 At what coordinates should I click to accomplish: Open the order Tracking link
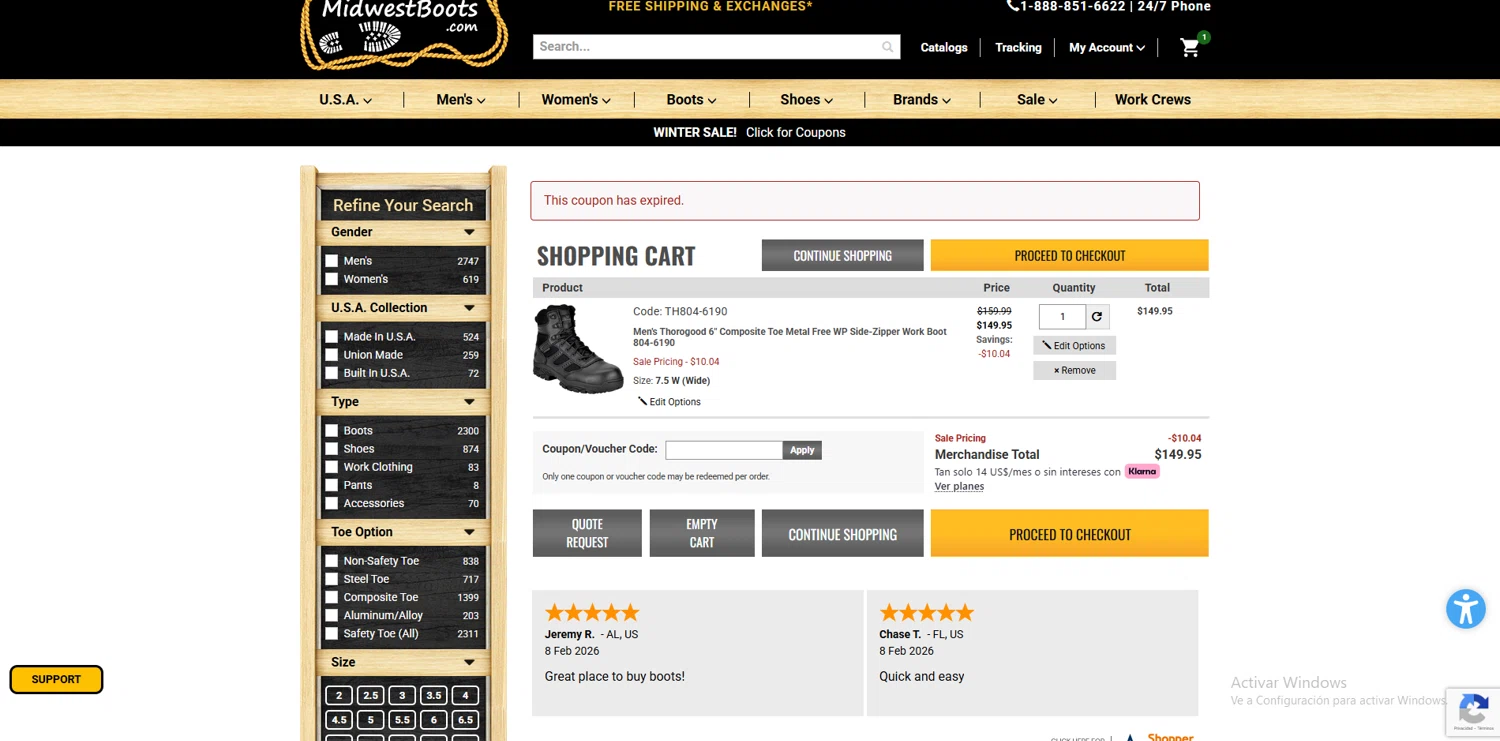[1018, 47]
